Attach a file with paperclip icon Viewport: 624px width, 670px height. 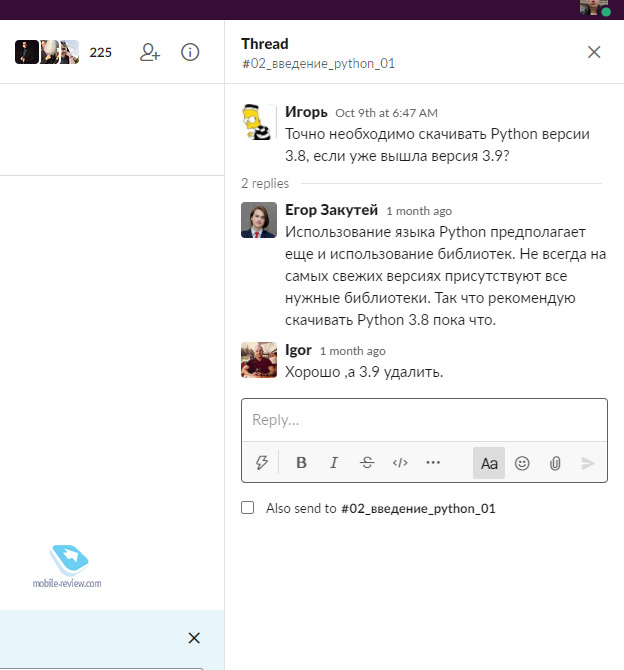point(555,463)
